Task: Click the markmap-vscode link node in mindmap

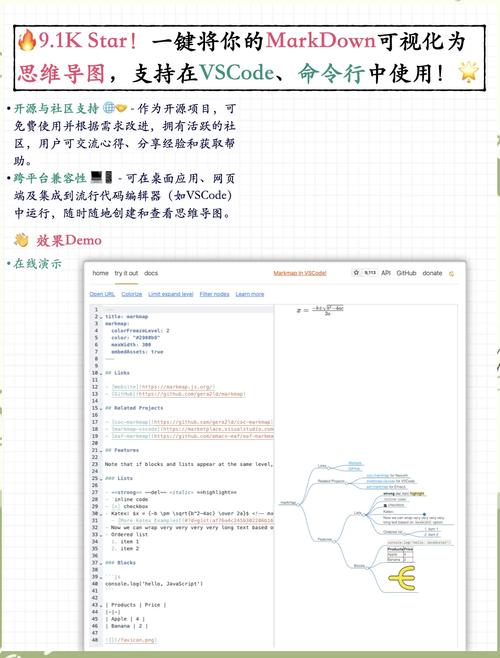Action: coord(380,481)
